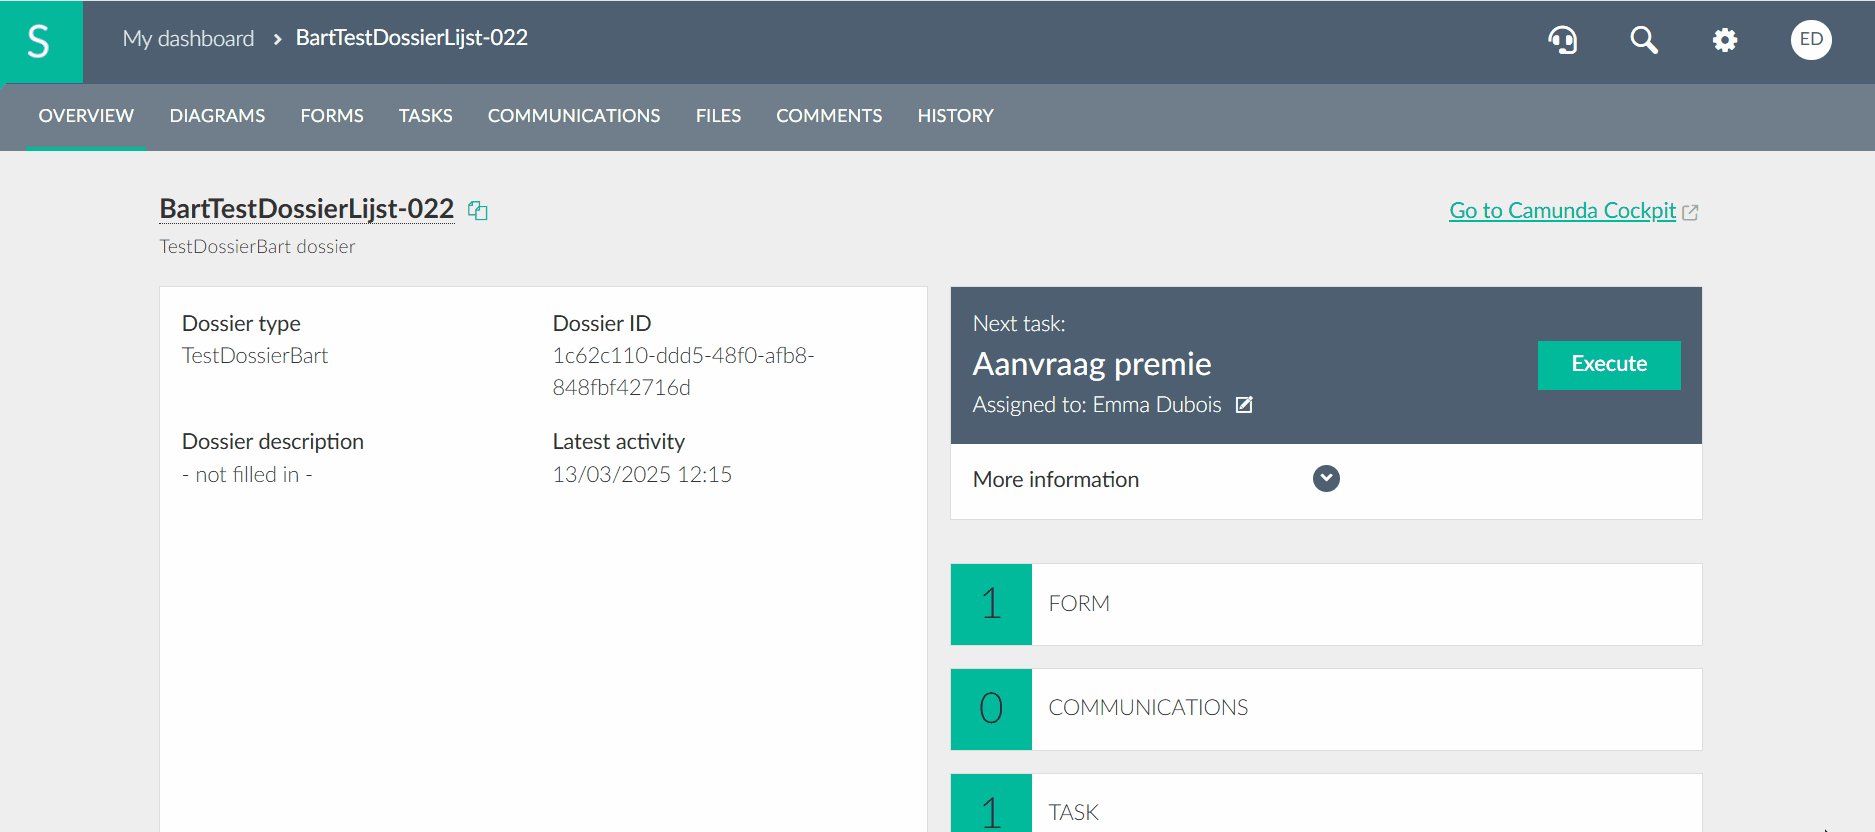Viewport: 1875px width, 832px height.
Task: Navigate to My dashboard breadcrumb
Action: 188,39
